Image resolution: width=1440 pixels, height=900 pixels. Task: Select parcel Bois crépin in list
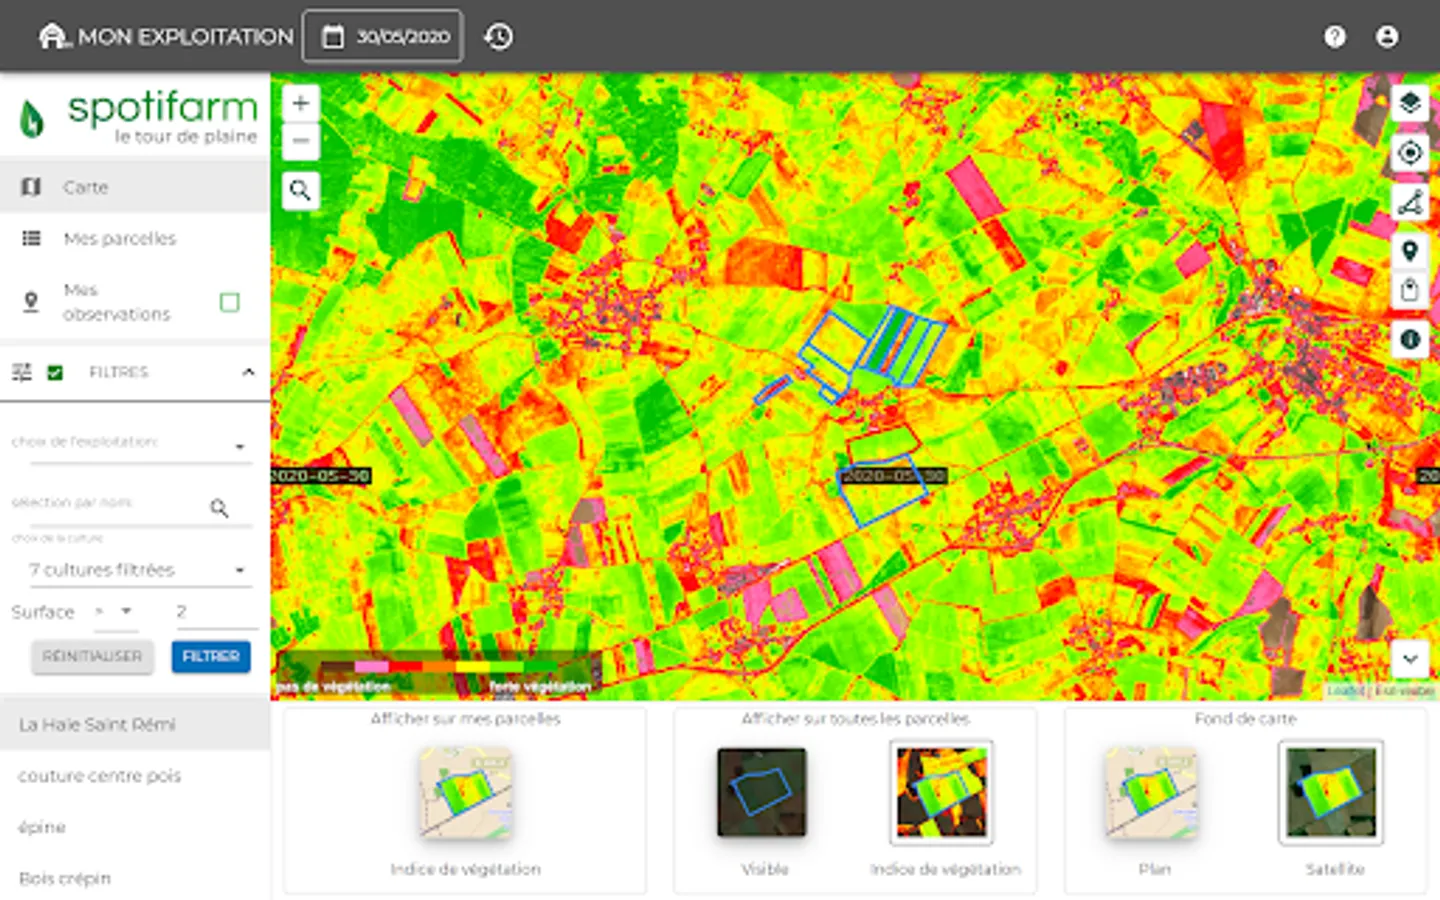pyautogui.click(x=135, y=878)
